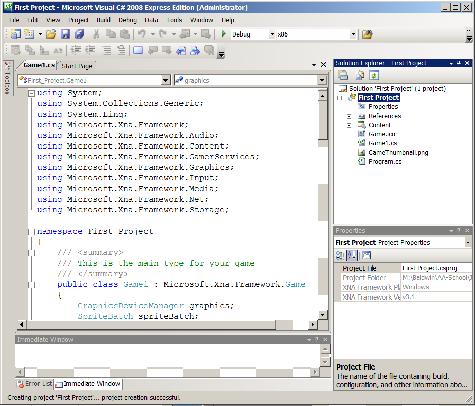Click the Undo arrow icon
Viewport: 475px width, 406px height.
[x=142, y=34]
